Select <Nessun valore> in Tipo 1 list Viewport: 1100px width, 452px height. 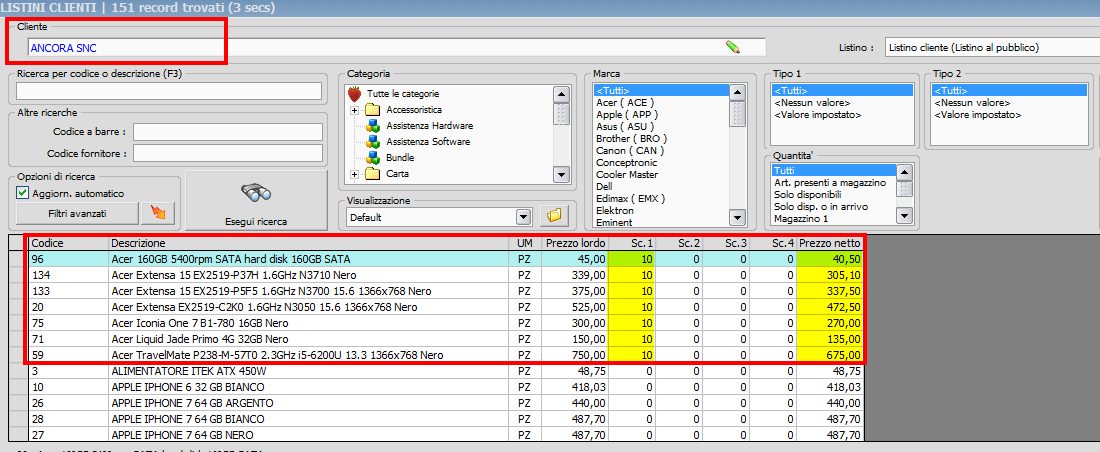coord(812,102)
